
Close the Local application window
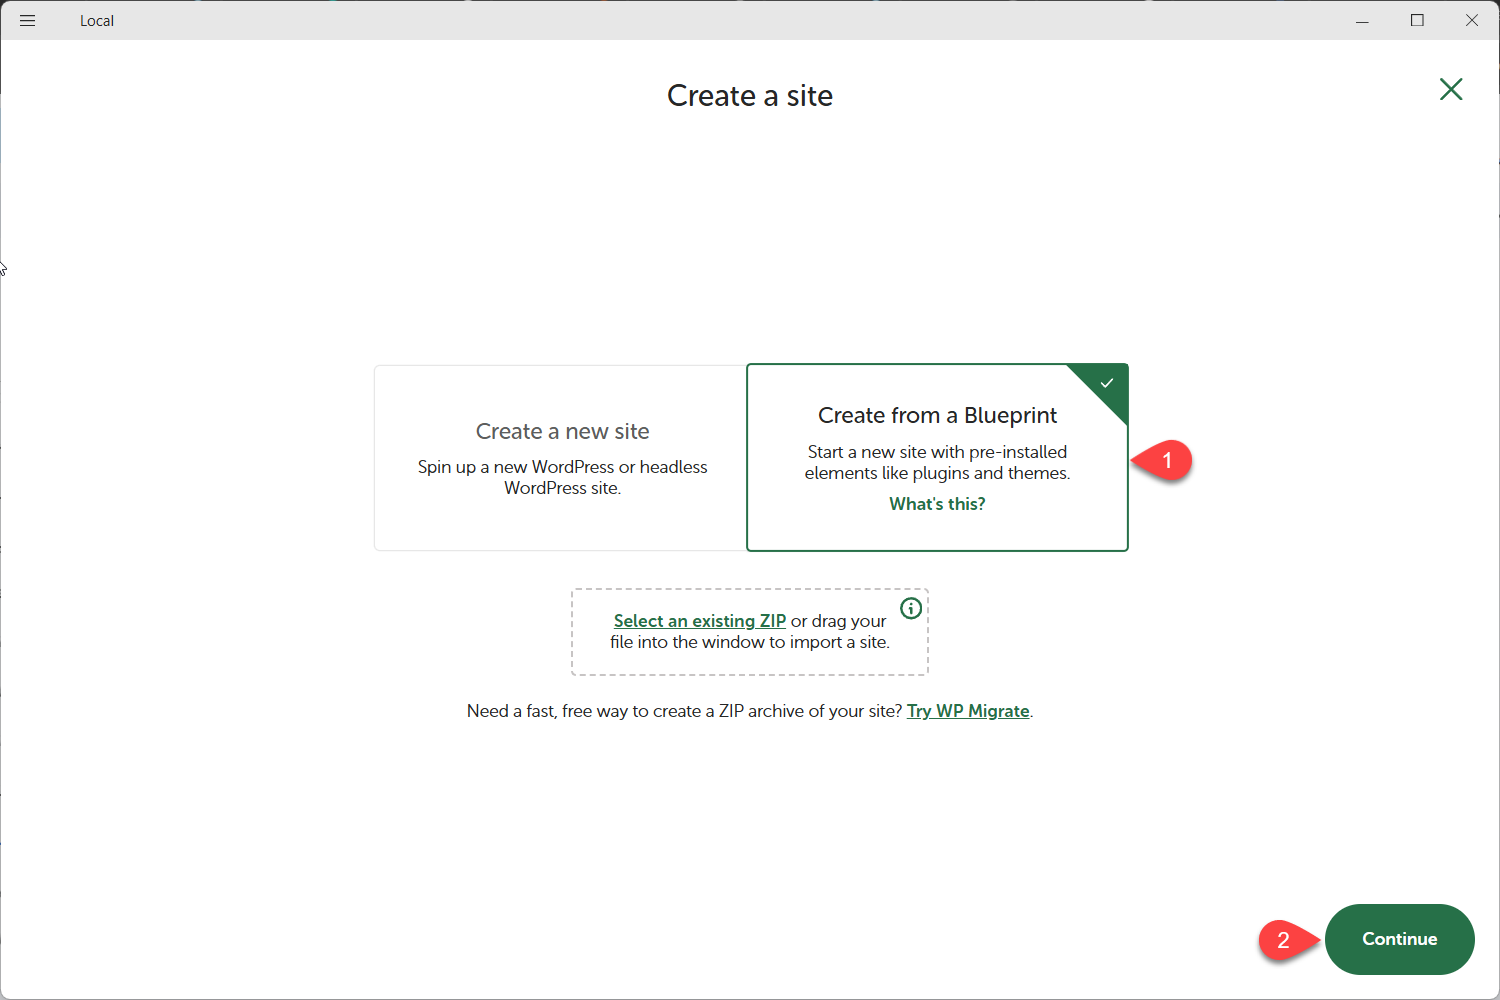point(1472,20)
